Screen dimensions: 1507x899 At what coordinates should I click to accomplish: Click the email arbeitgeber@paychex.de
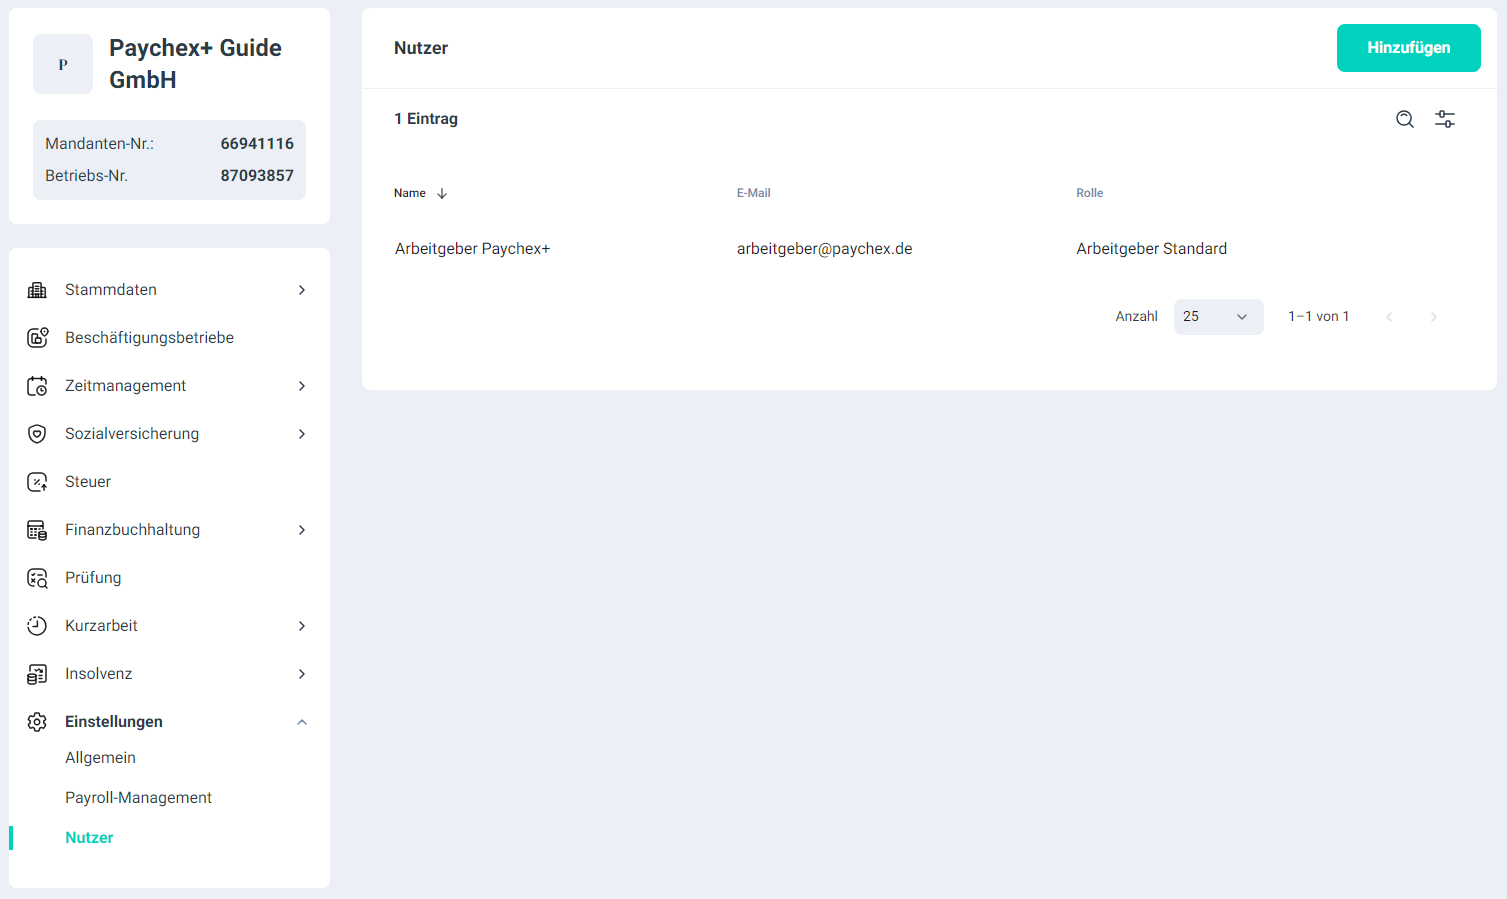pos(825,249)
